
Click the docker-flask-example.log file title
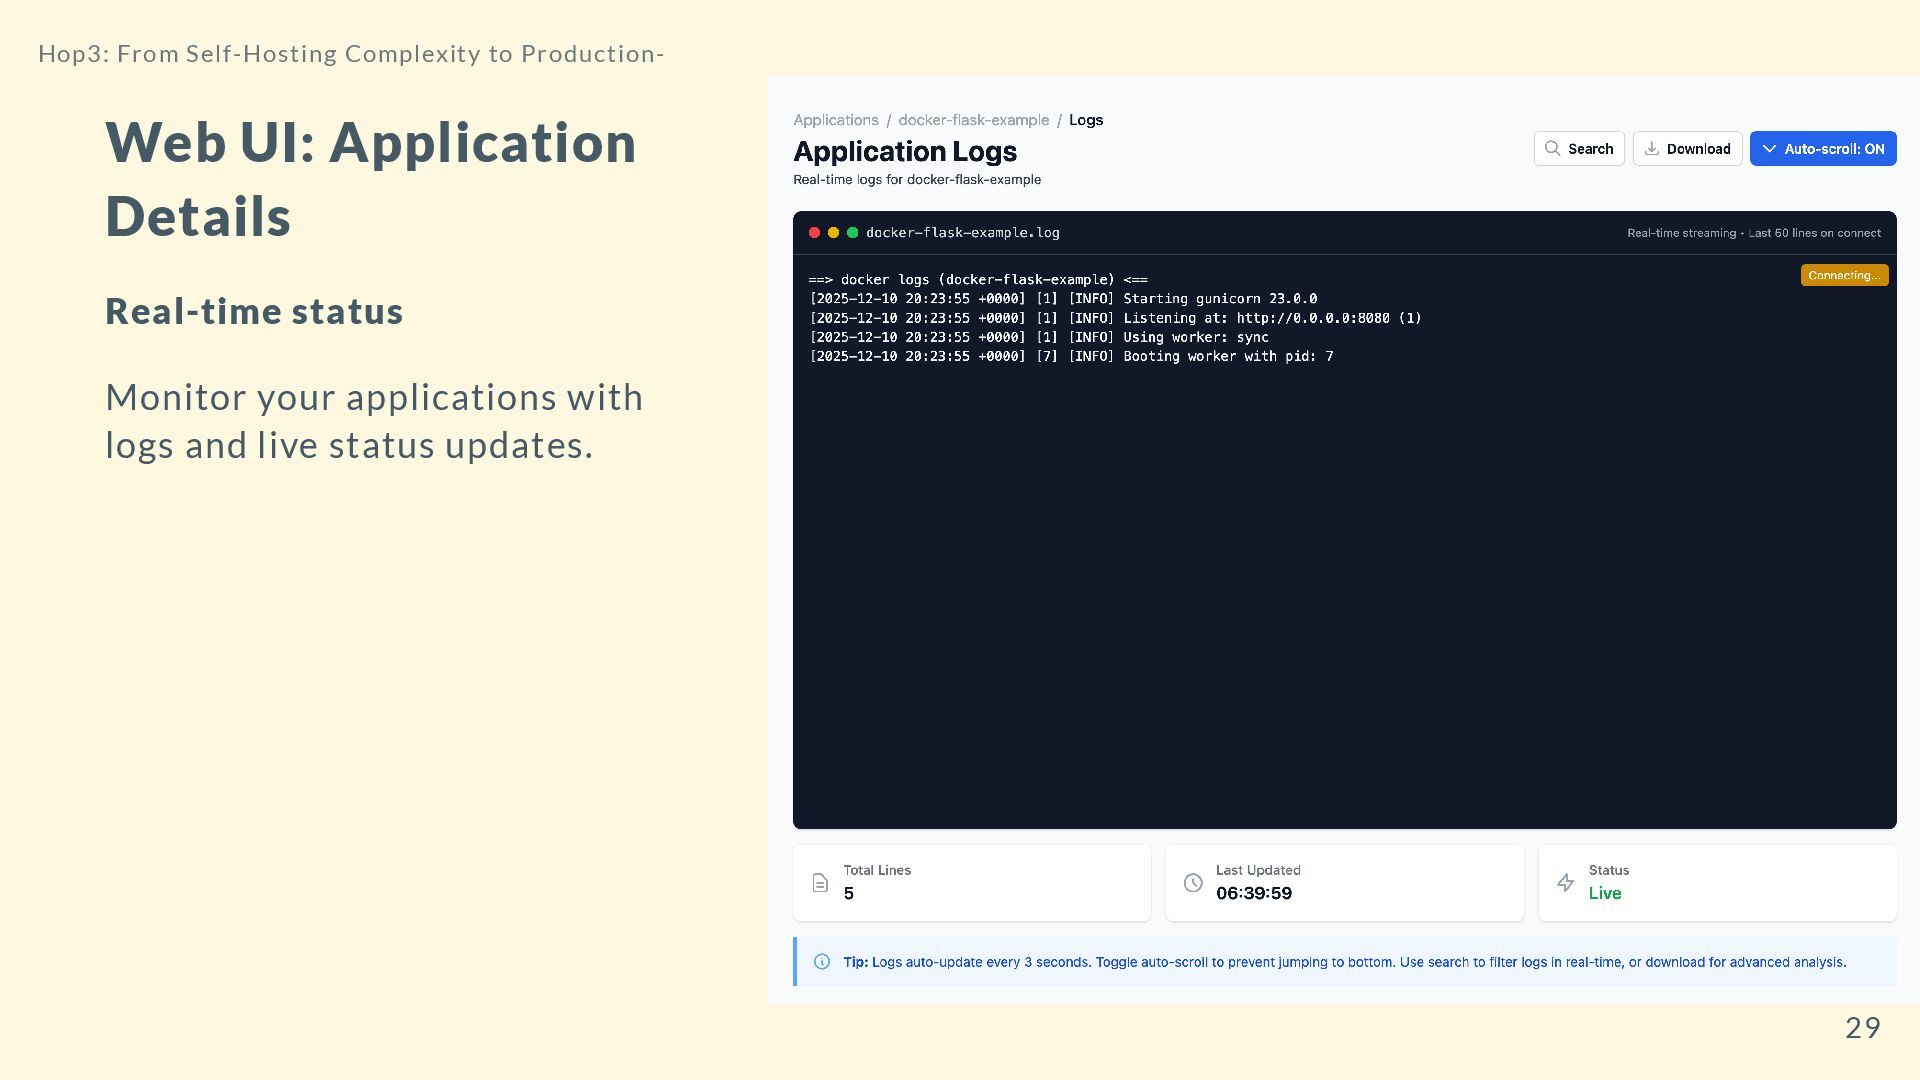pyautogui.click(x=962, y=233)
